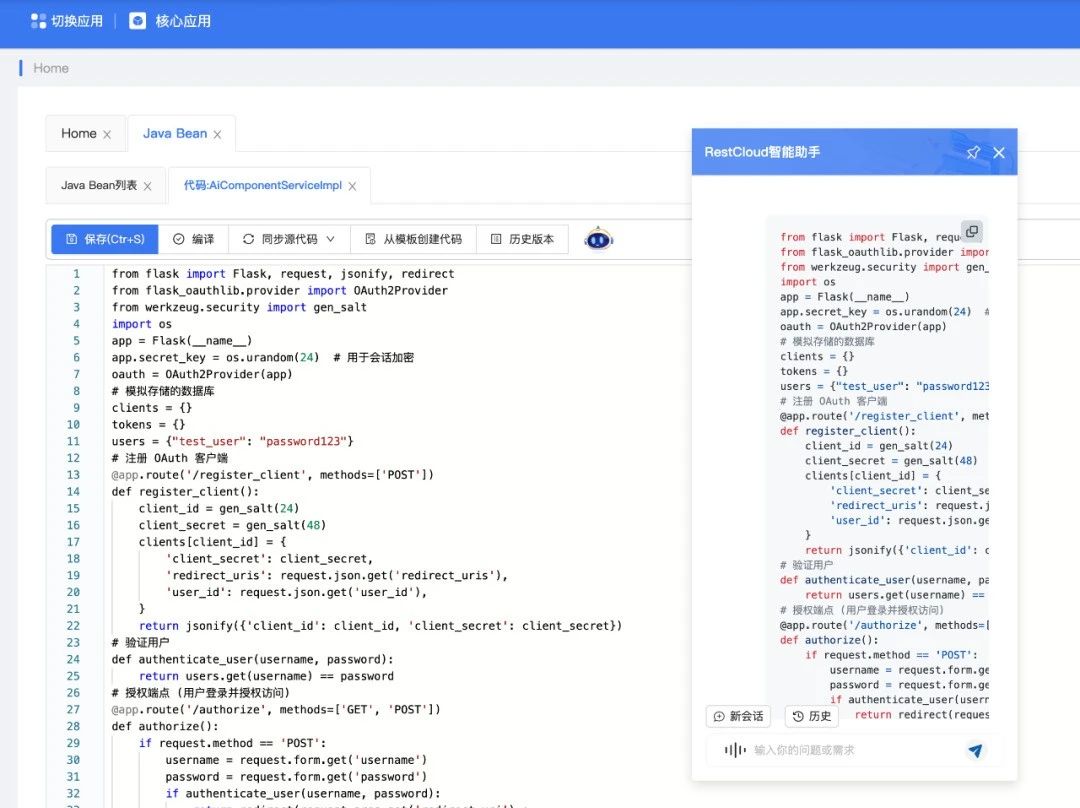Open the history versions
1080x808 pixels.
pyautogui.click(x=522, y=239)
